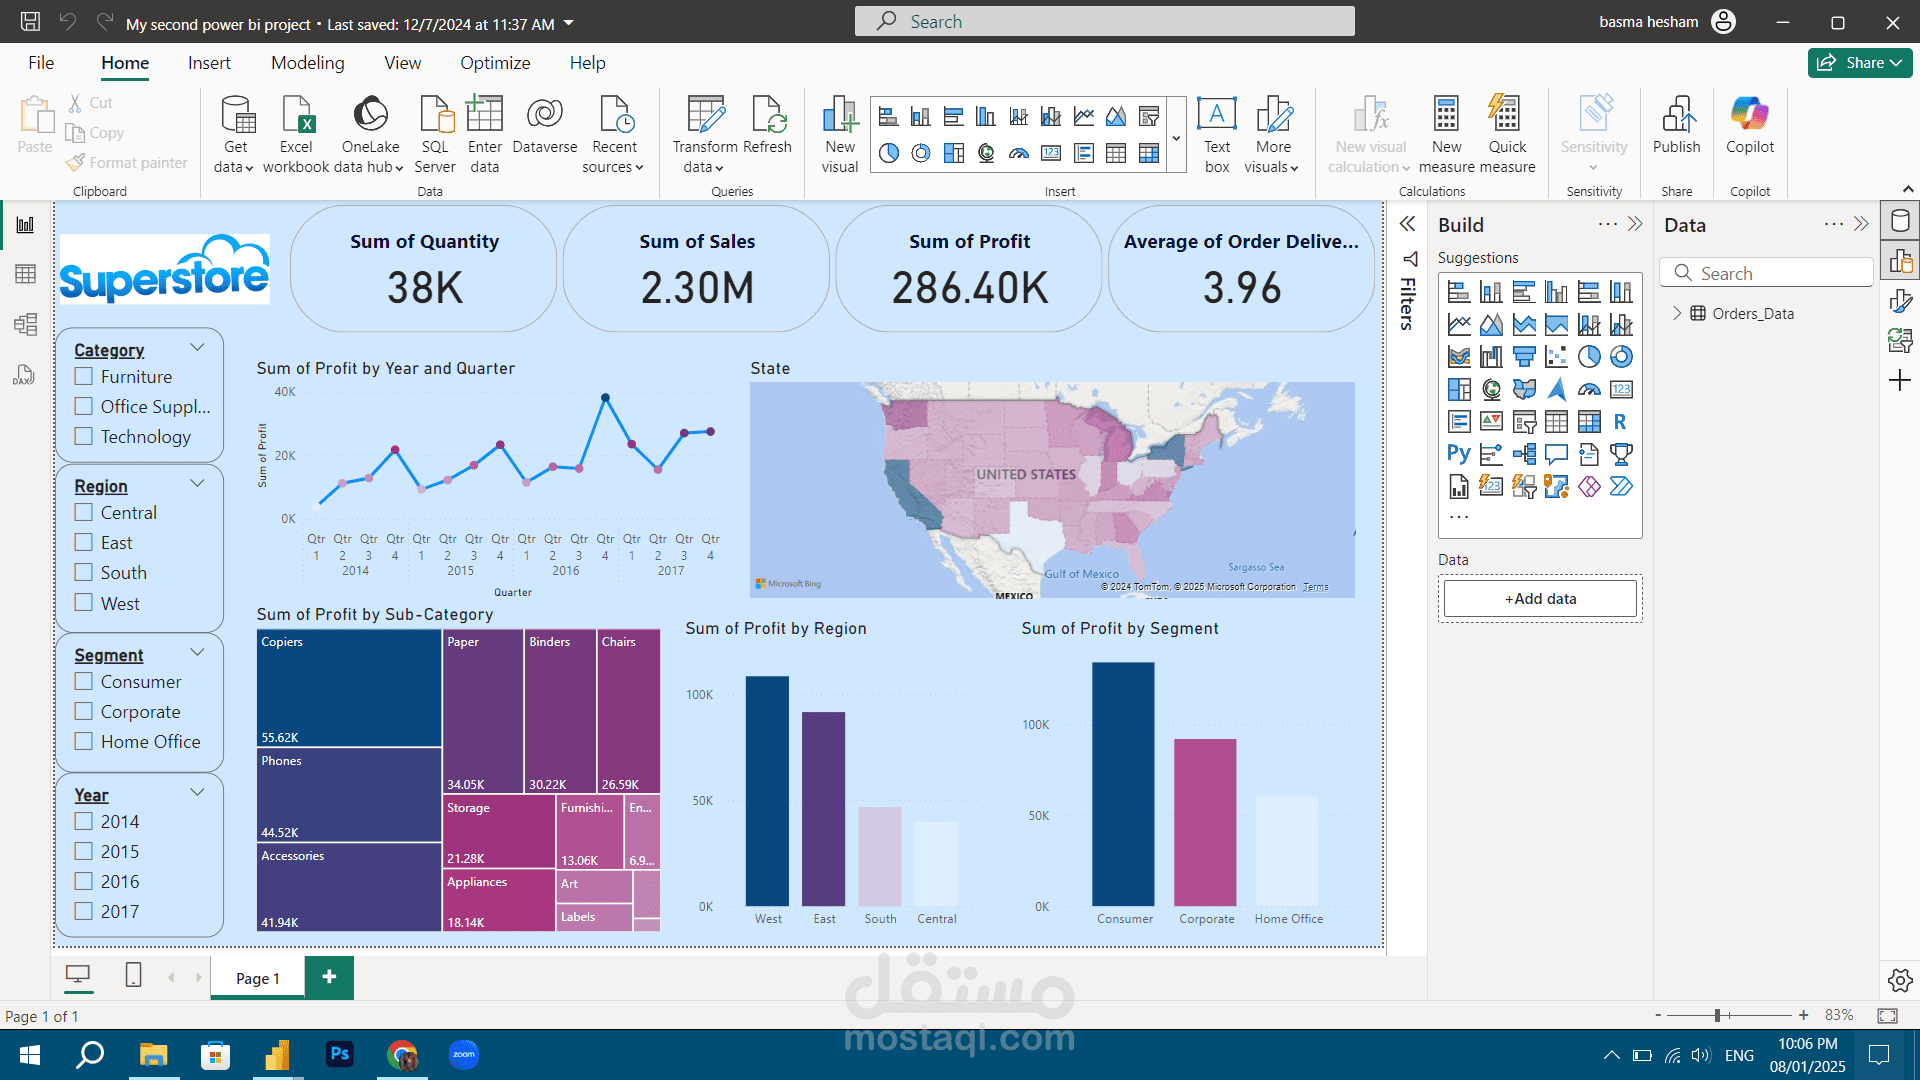Select funnel chart in Build pane
This screenshot has height=1080, width=1920.
[x=1524, y=356]
